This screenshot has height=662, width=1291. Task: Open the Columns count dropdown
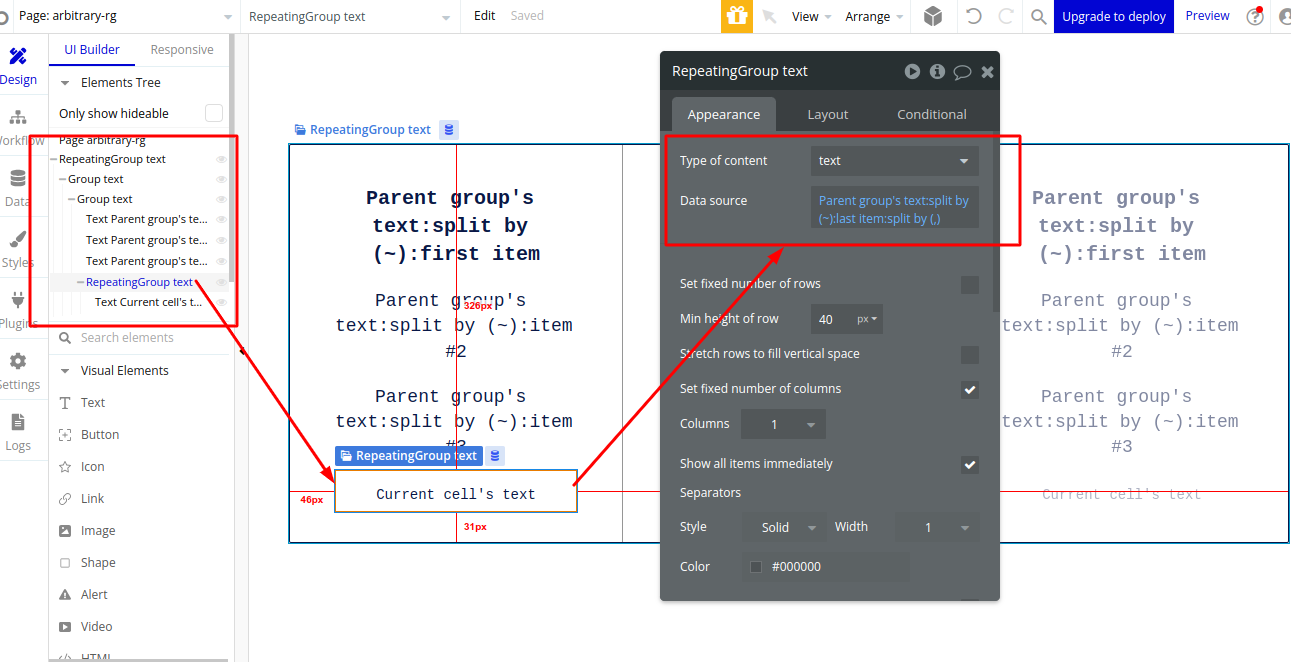[x=783, y=424]
